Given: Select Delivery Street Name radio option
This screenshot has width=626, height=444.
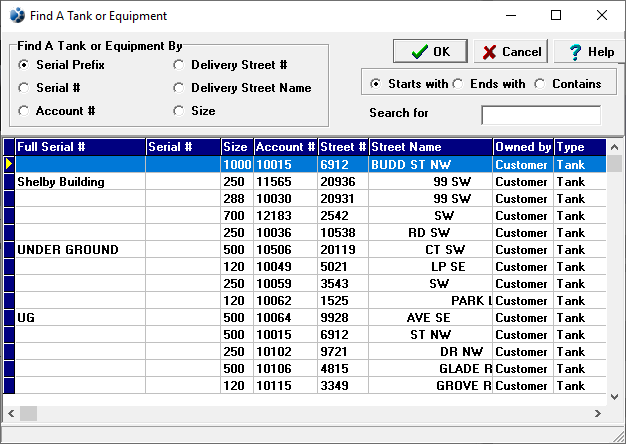Looking at the screenshot, I should point(179,88).
